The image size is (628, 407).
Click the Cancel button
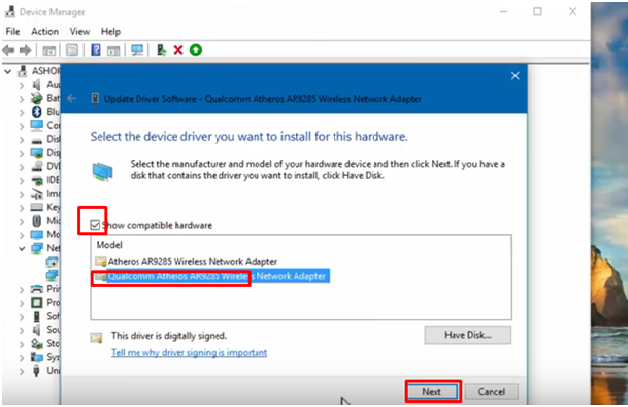pos(491,391)
